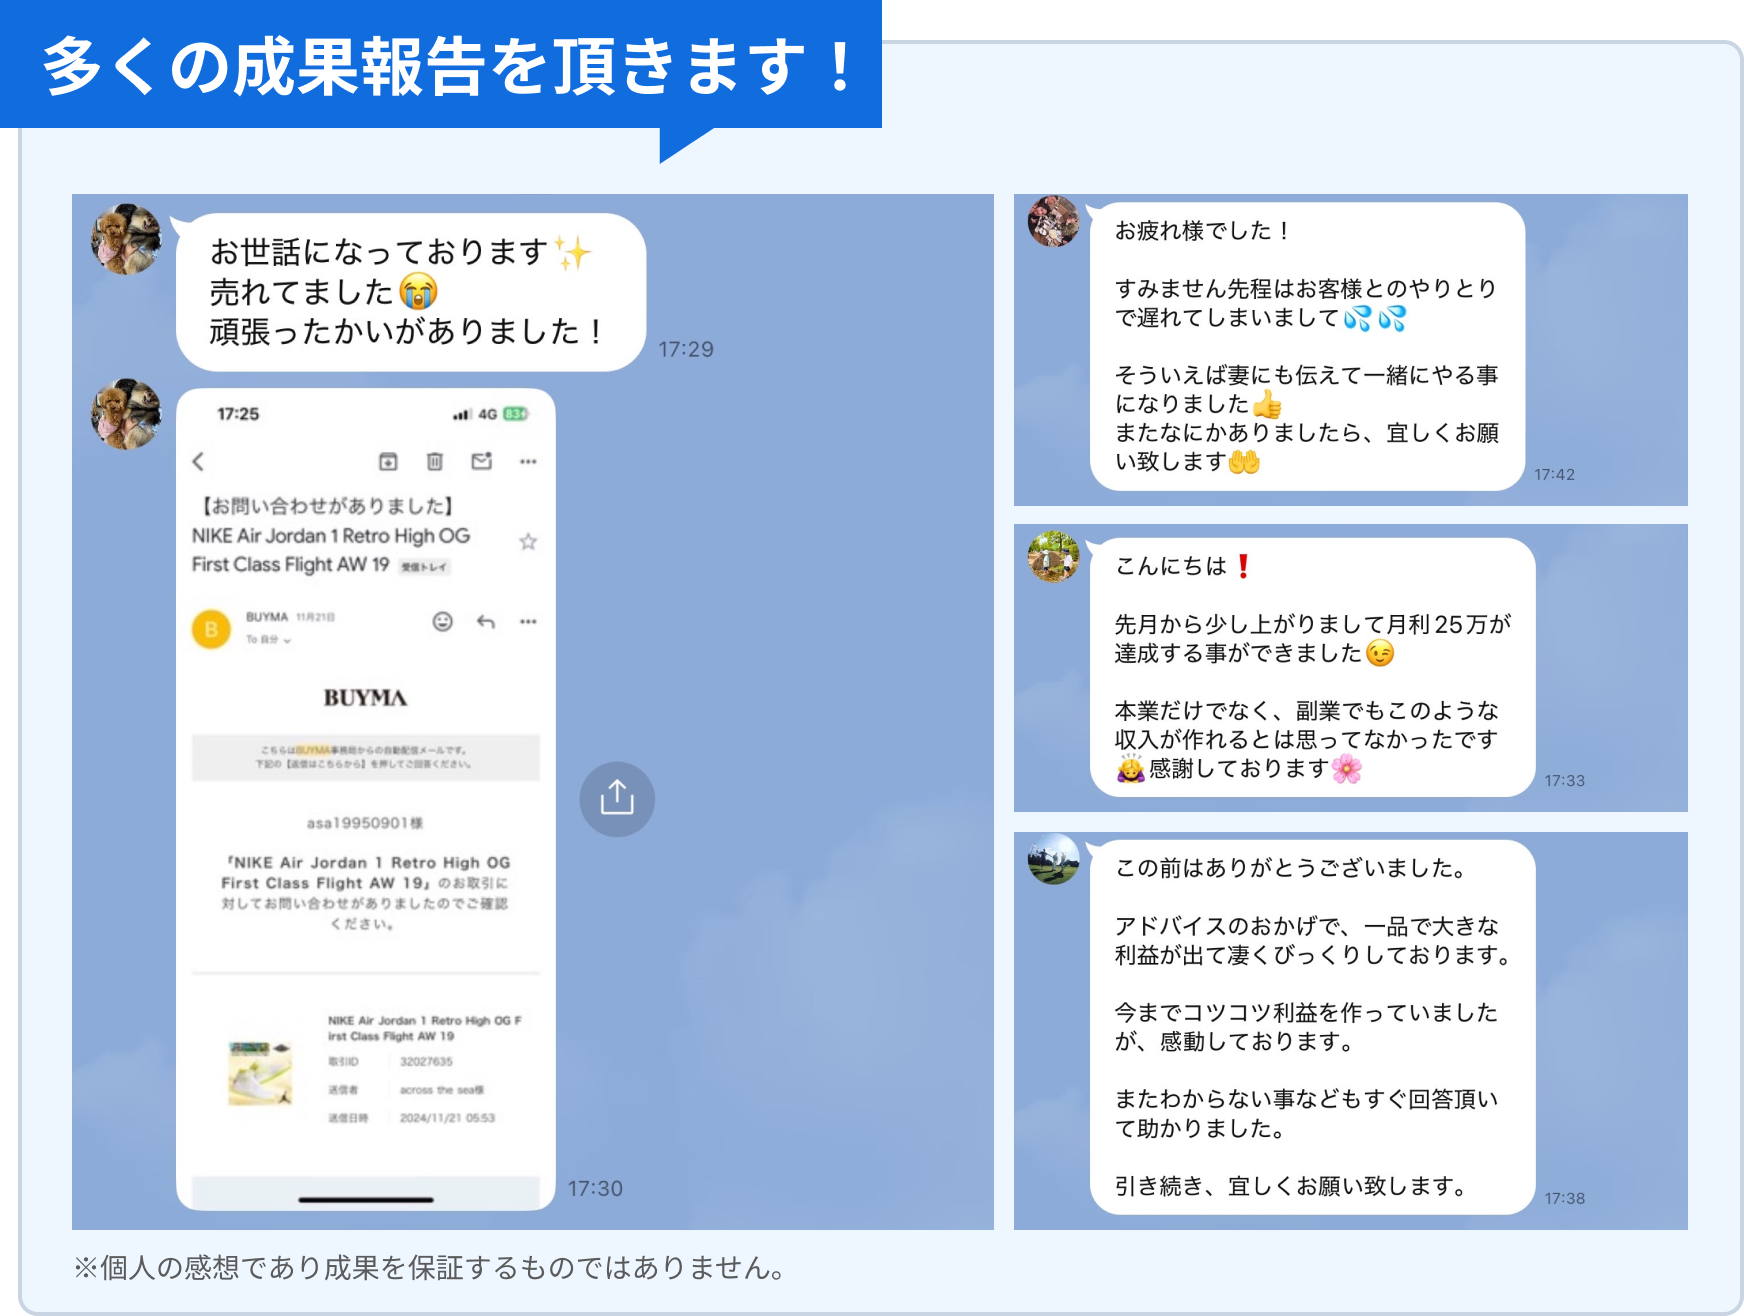Open the sneaker product thumbnail image
The height and width of the screenshot is (1316, 1744).
(x=260, y=1073)
